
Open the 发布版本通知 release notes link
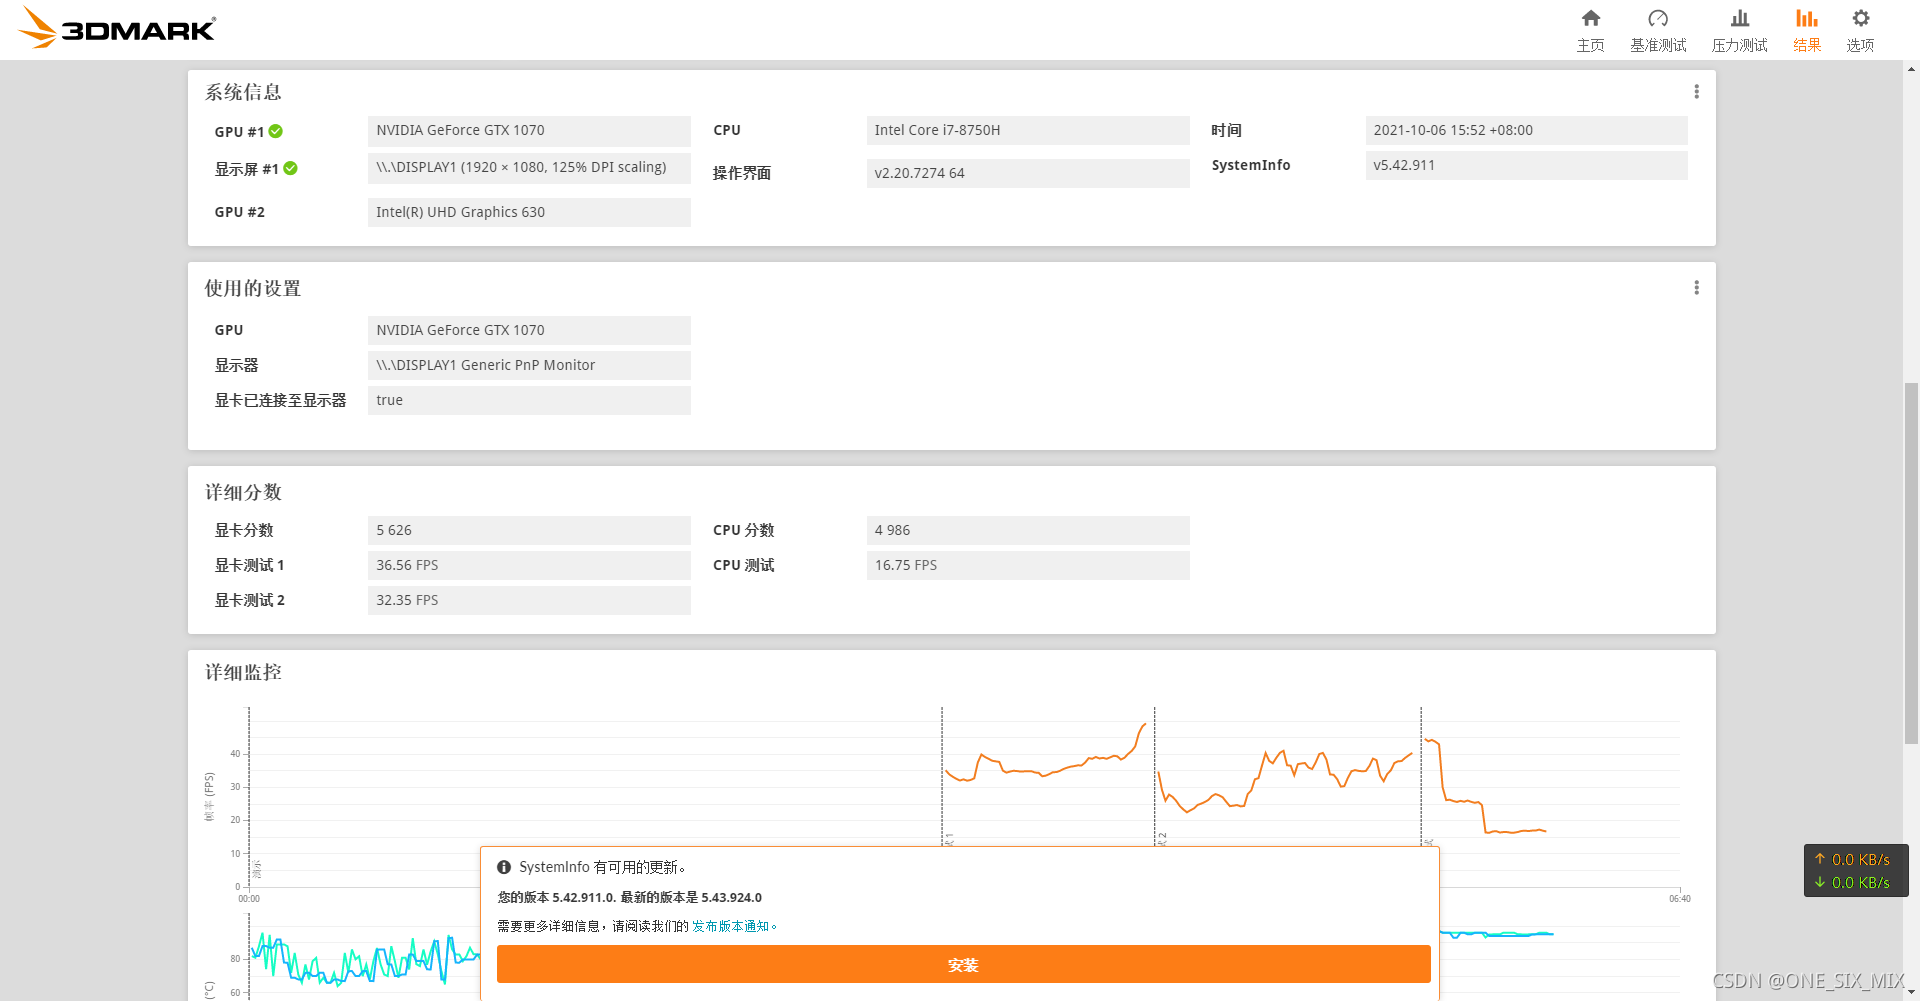(731, 926)
